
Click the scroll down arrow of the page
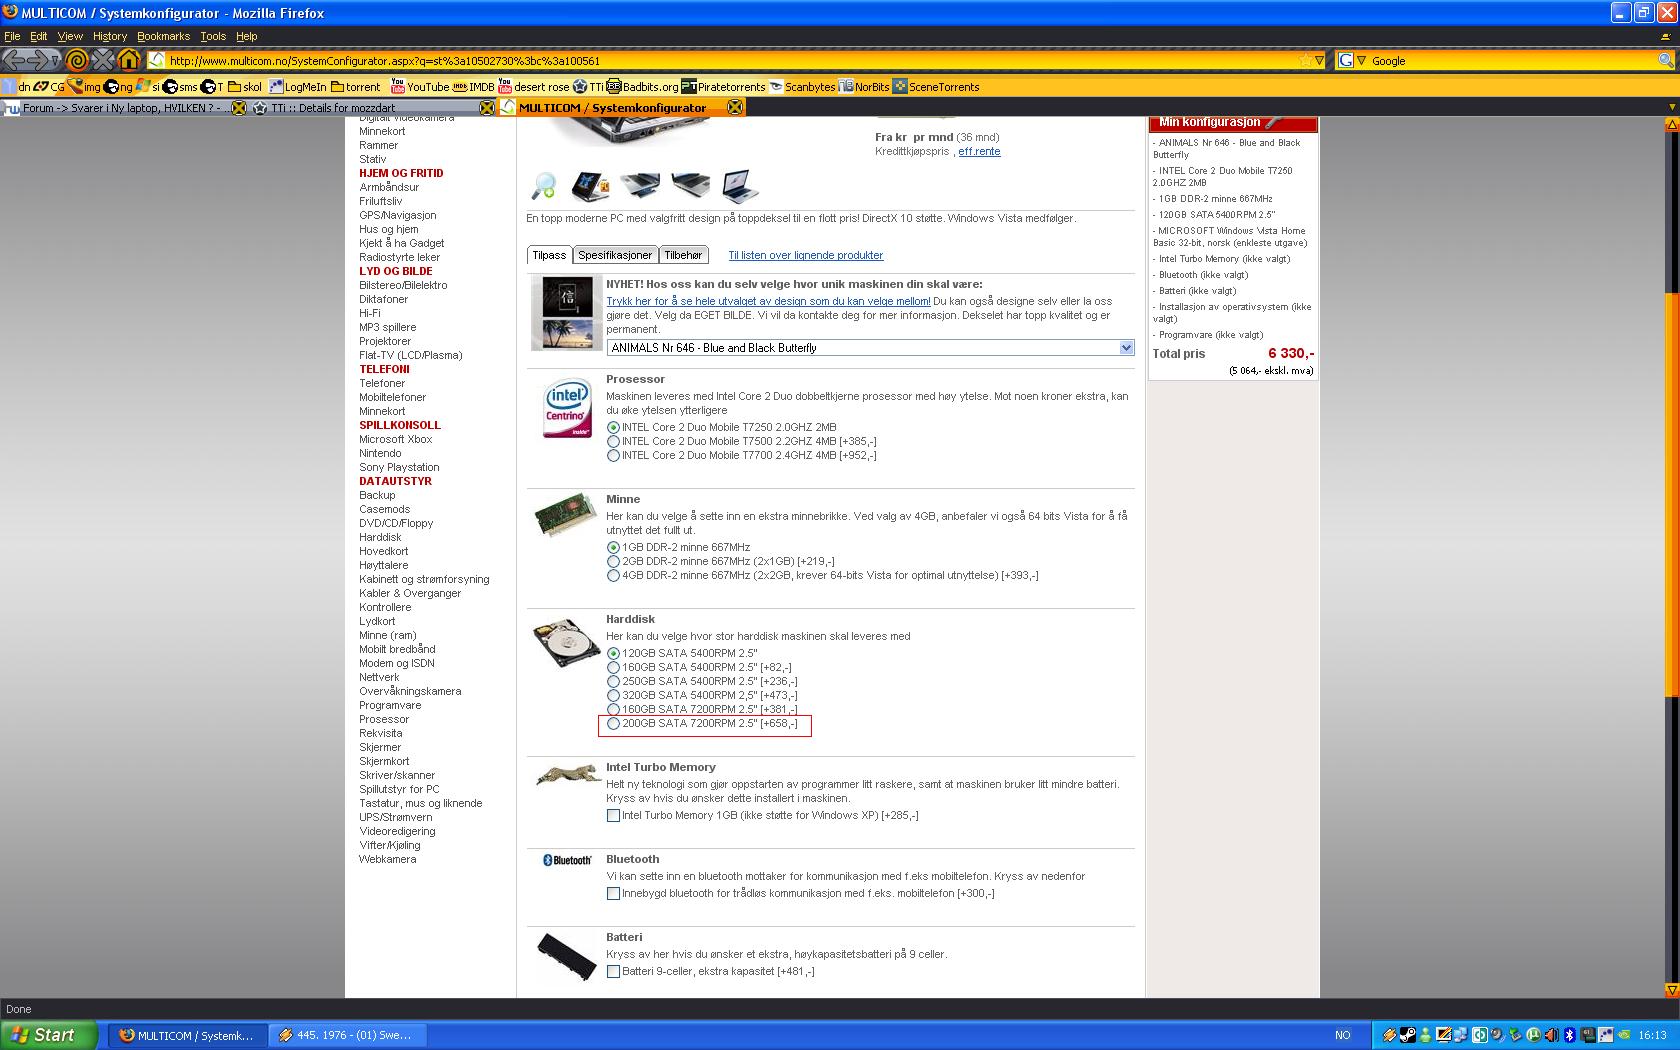pos(1671,990)
